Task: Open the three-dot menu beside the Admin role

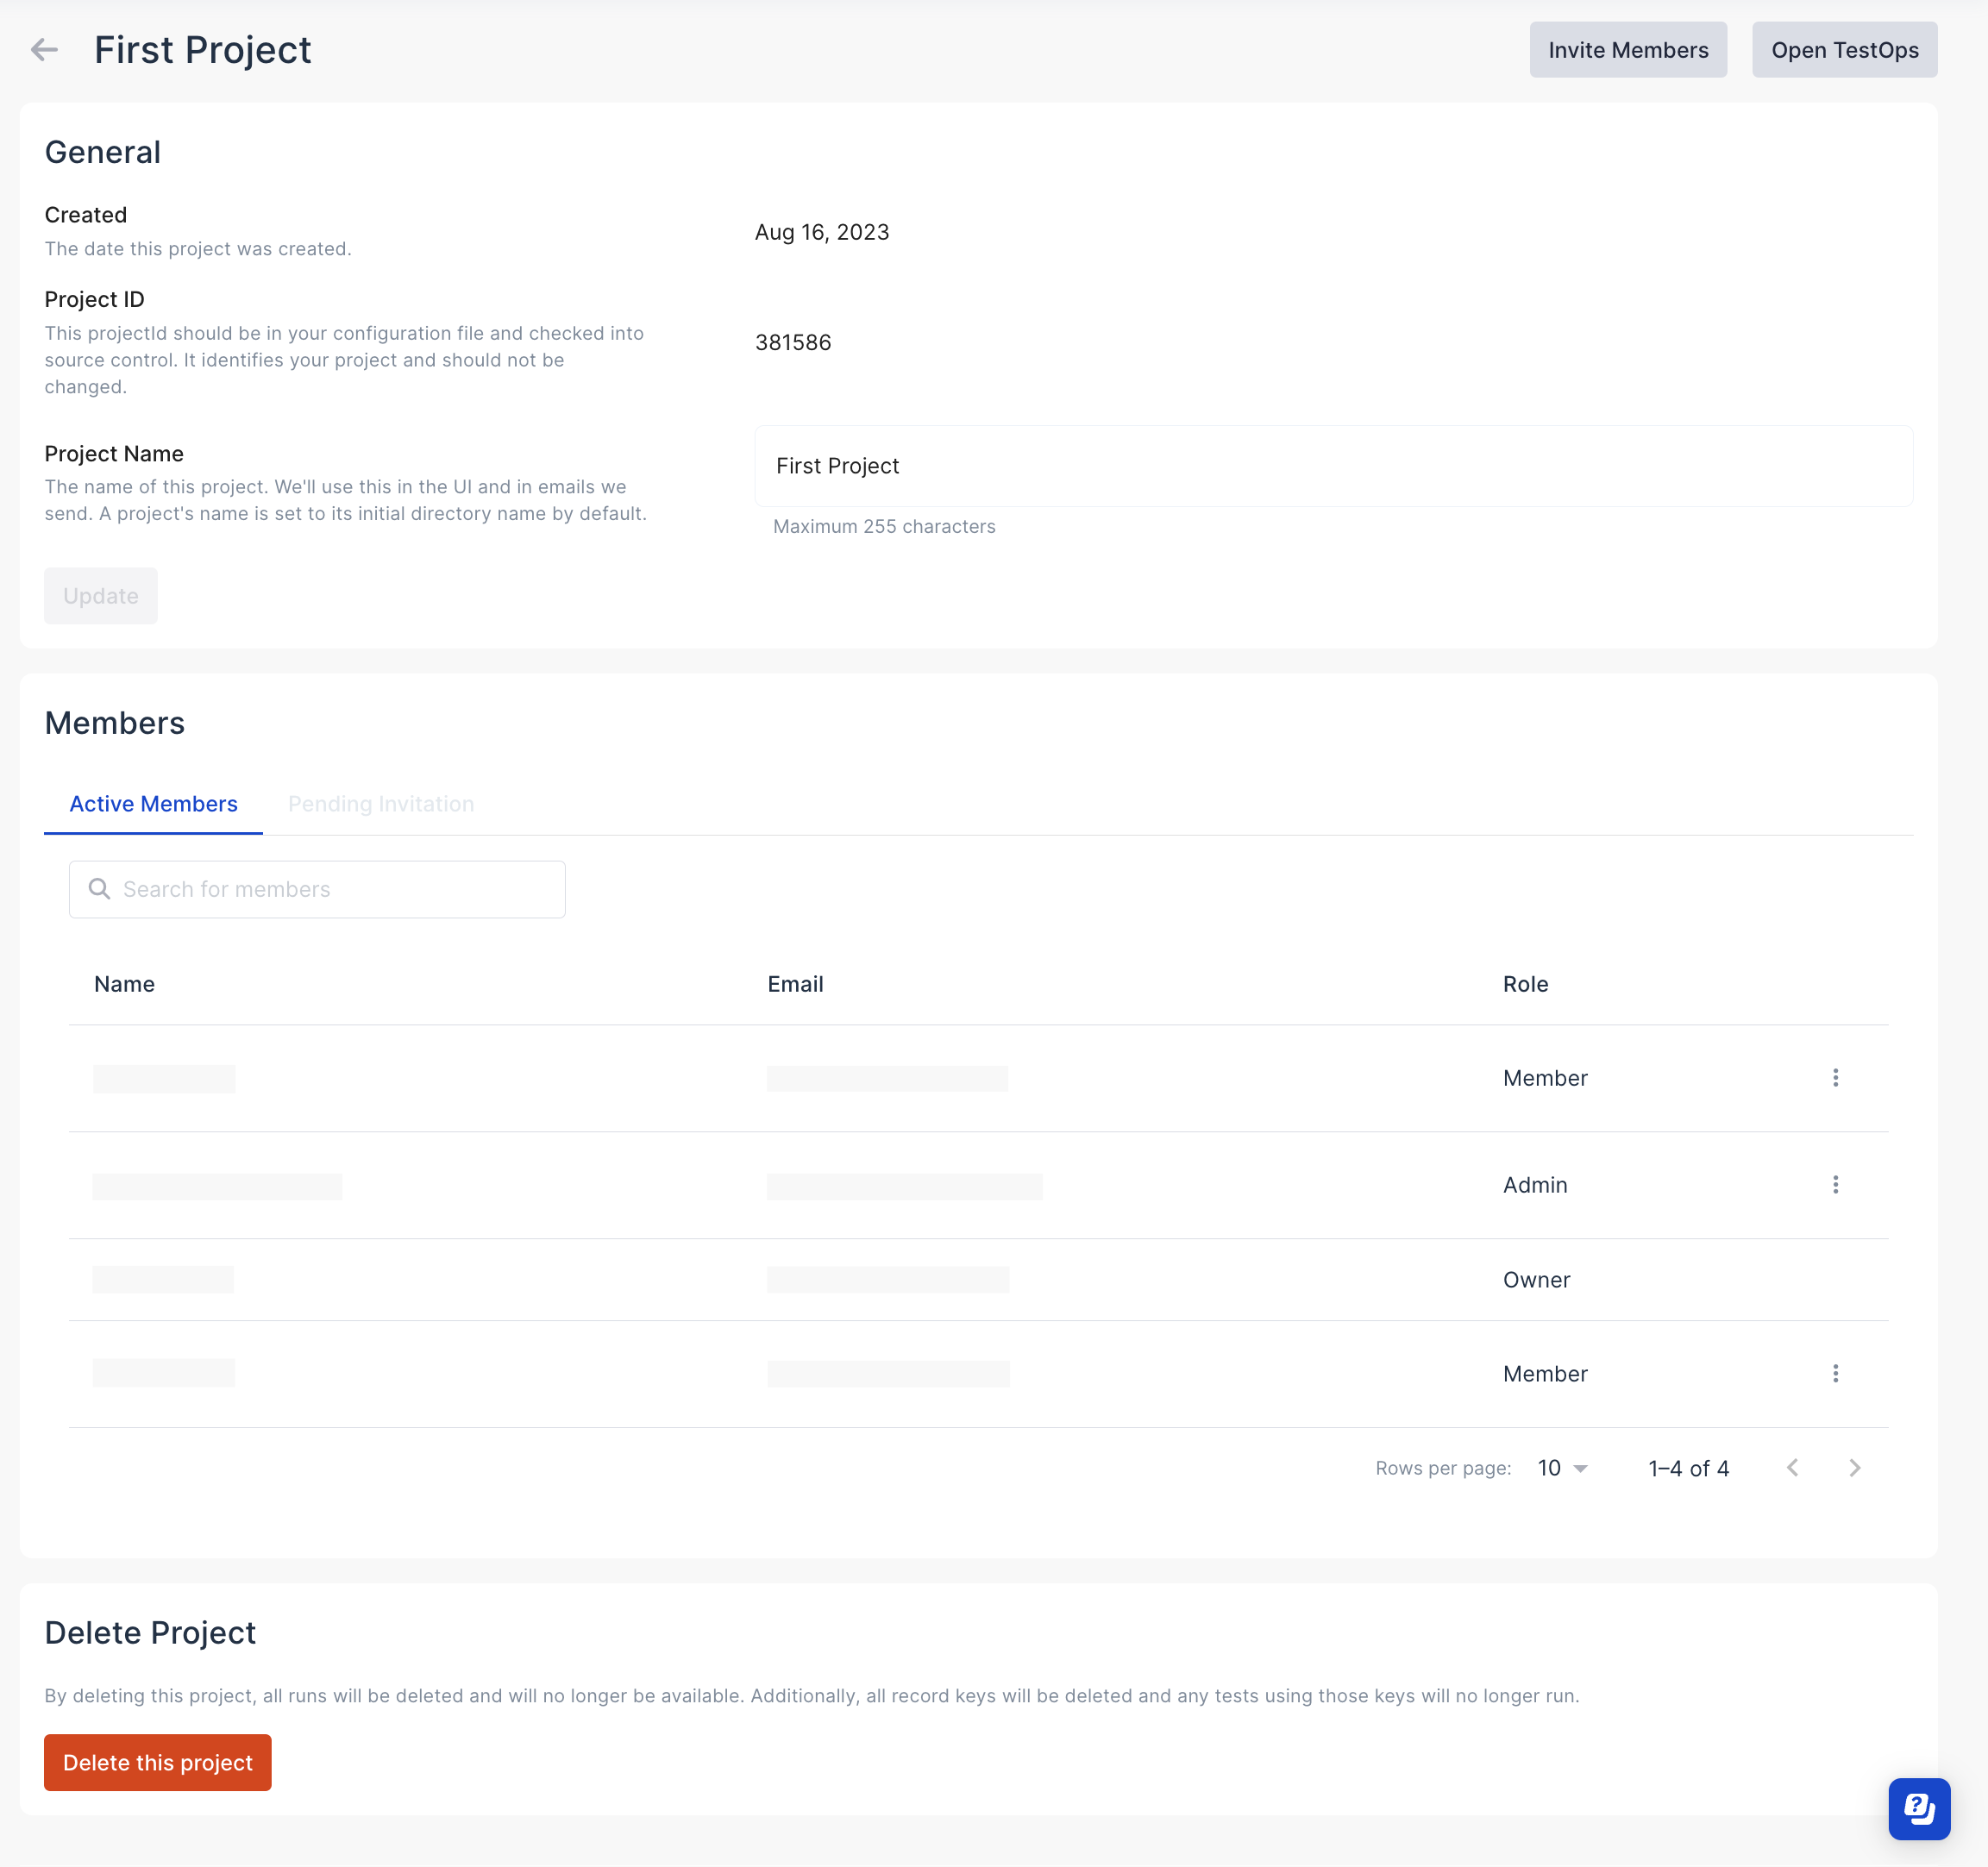Action: 1836,1185
